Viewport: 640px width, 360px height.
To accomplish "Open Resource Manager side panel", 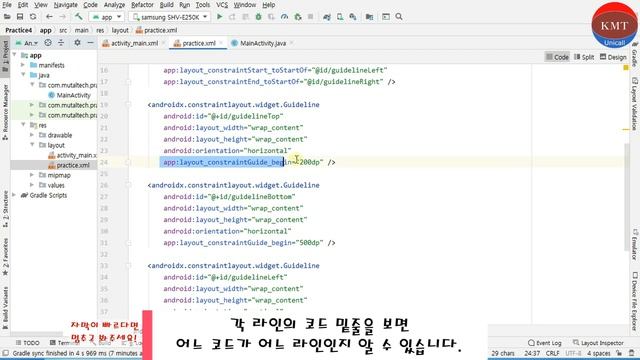I will (x=5, y=112).
